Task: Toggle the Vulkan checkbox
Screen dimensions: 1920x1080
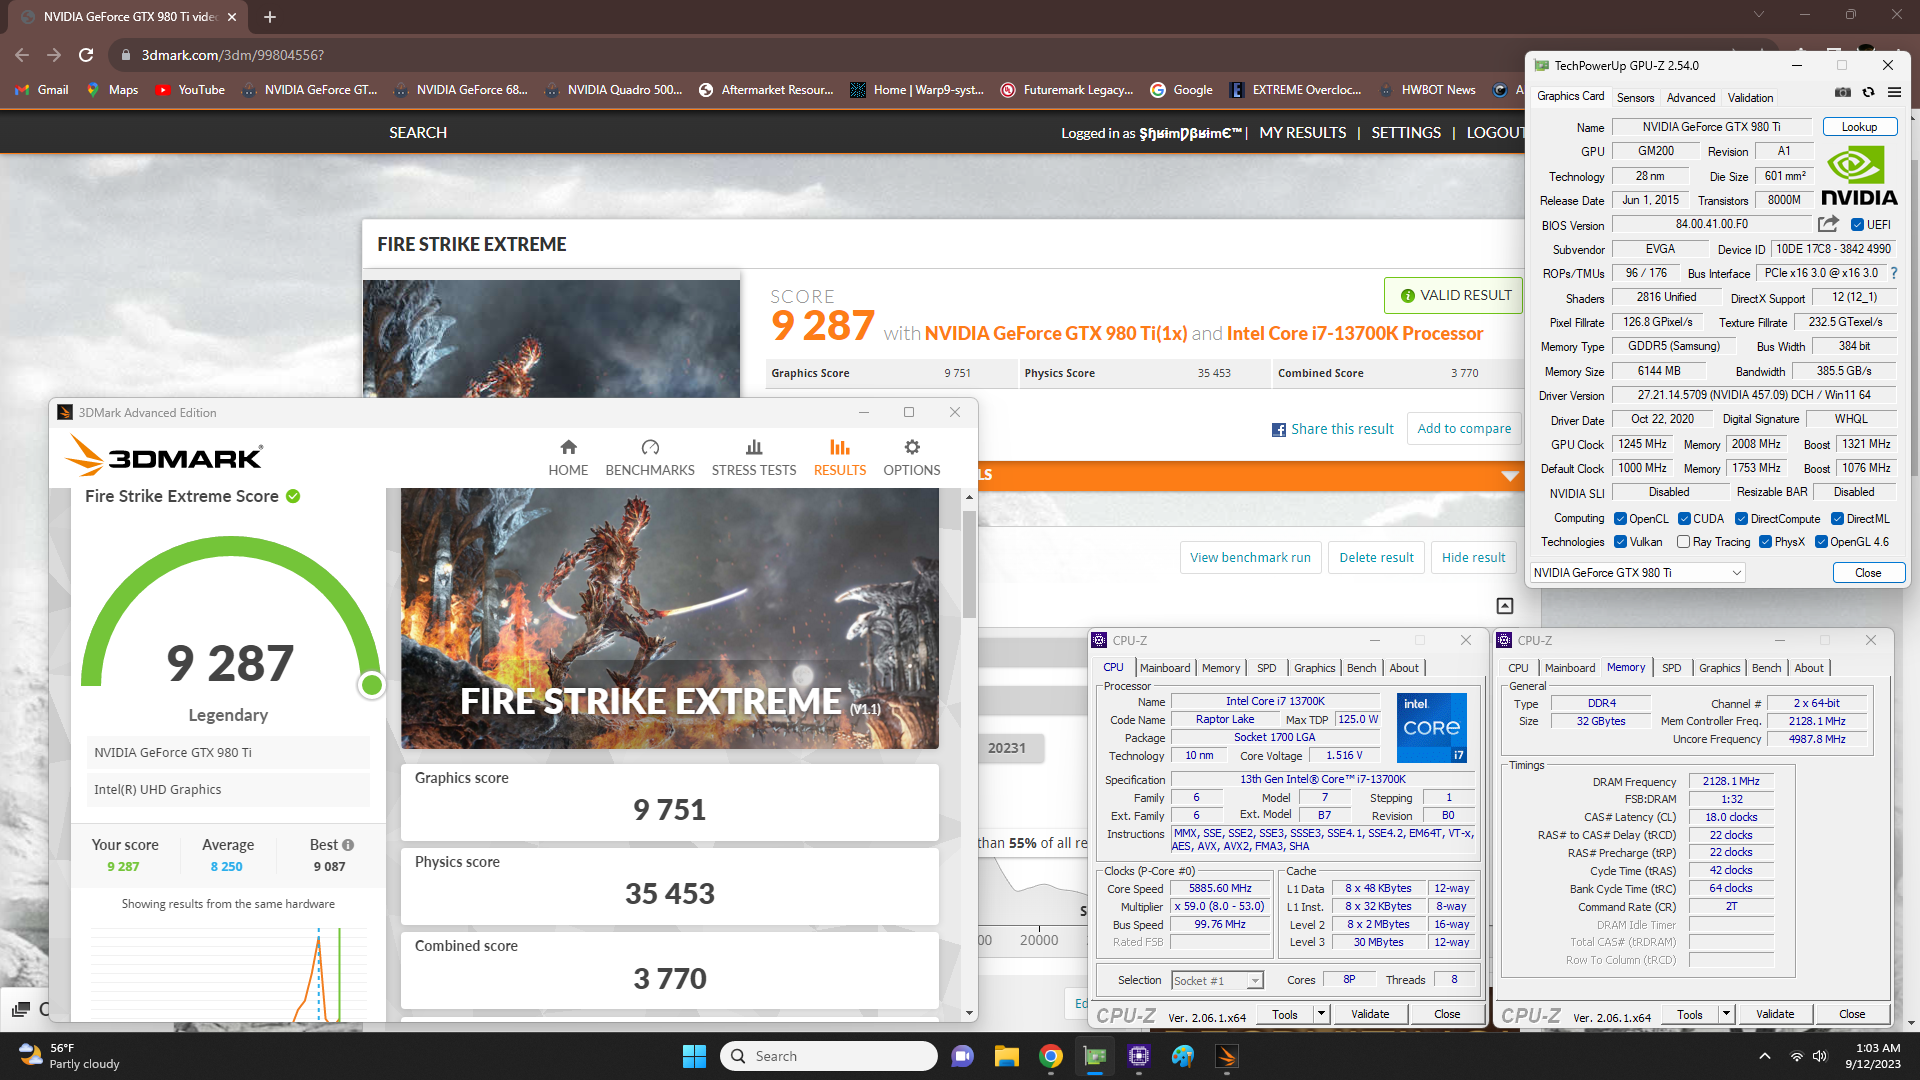Action: click(1620, 542)
